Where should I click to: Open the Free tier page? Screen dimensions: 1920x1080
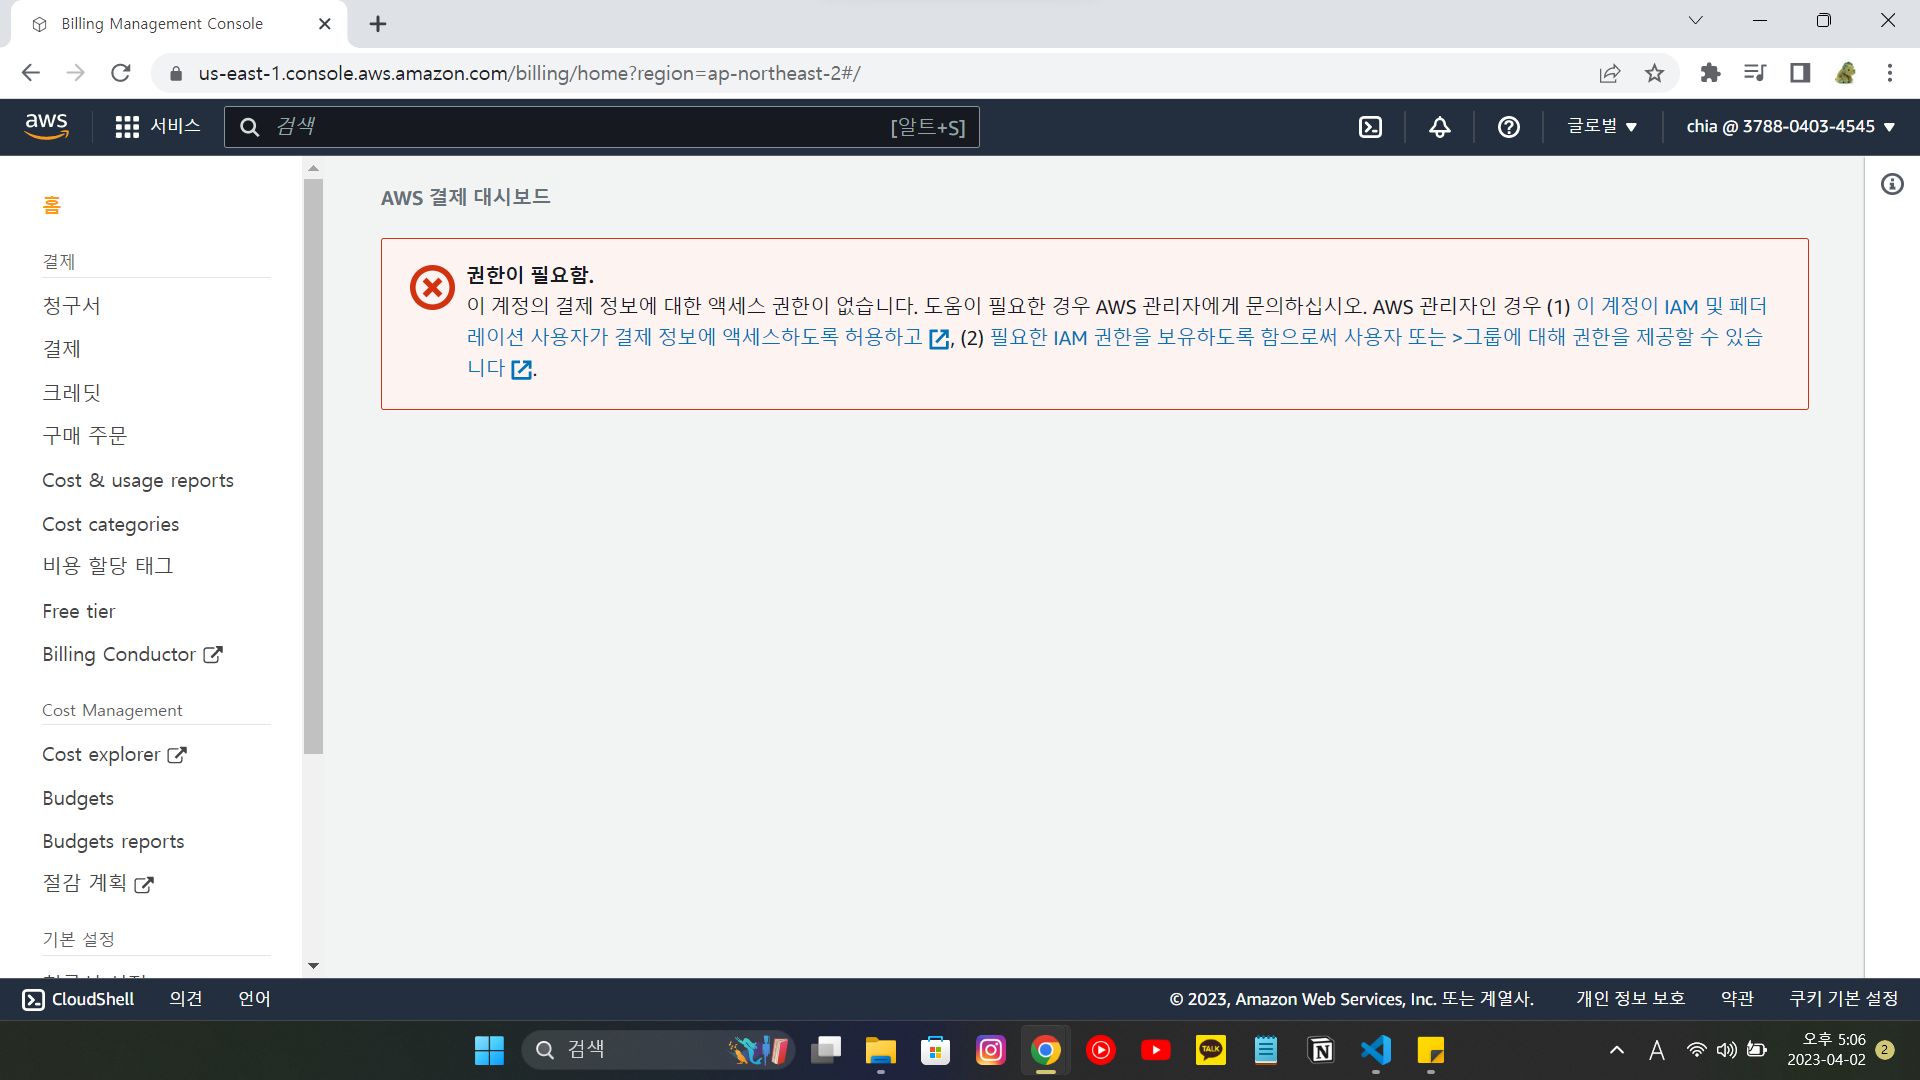[79, 611]
